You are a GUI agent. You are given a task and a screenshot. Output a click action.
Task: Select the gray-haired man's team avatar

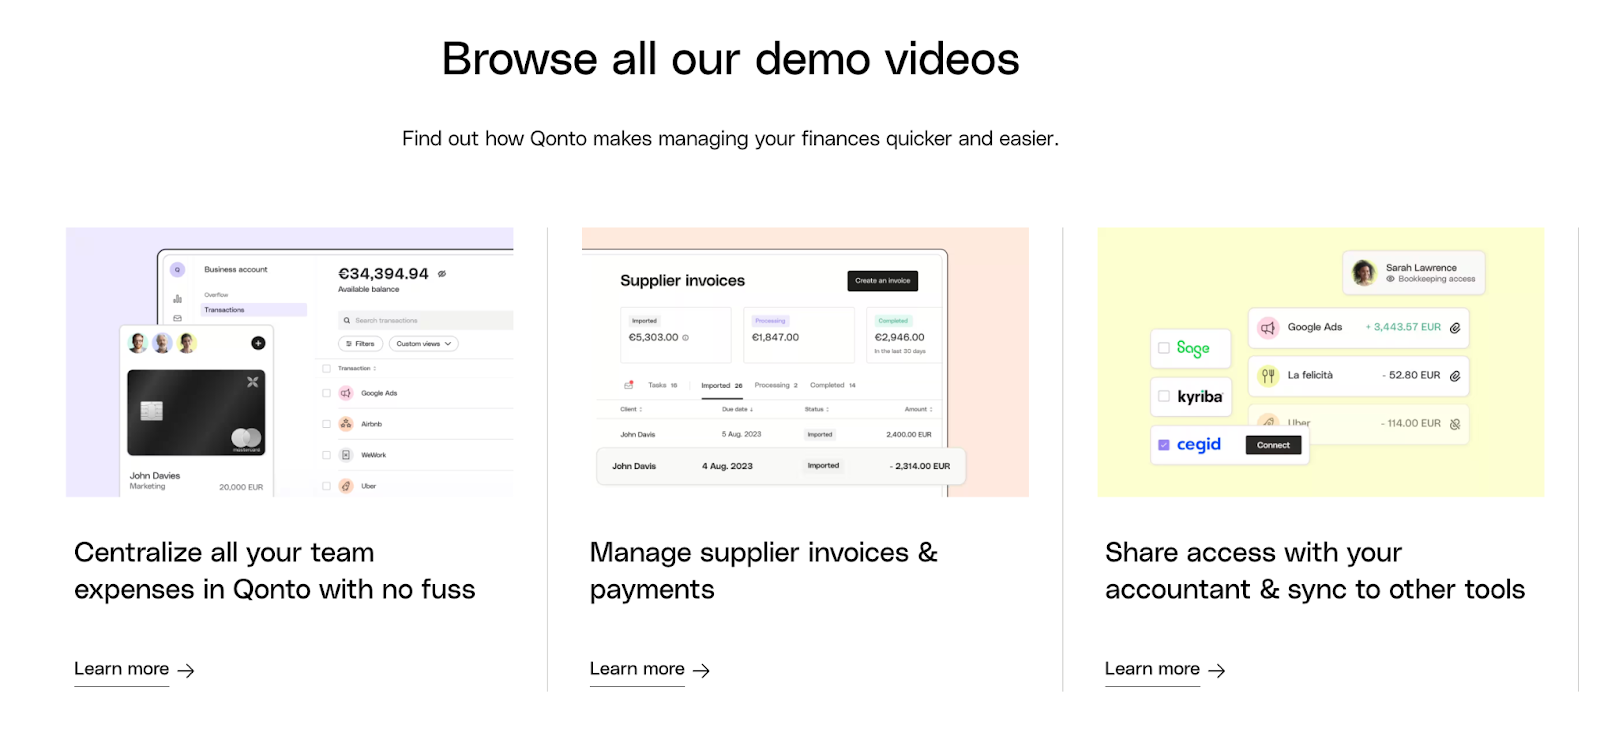pos(162,343)
